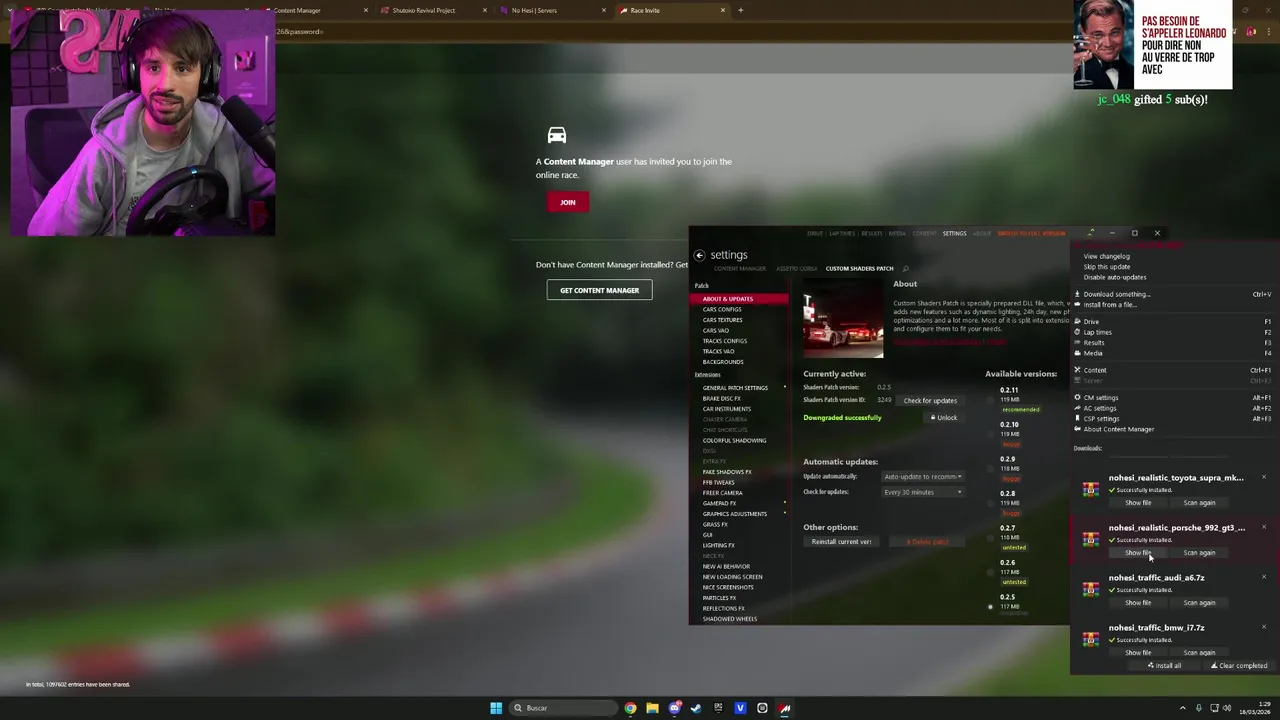Image resolution: width=1280 pixels, height=720 pixels.
Task: Select version 0.2.7 radio button
Action: [991, 537]
